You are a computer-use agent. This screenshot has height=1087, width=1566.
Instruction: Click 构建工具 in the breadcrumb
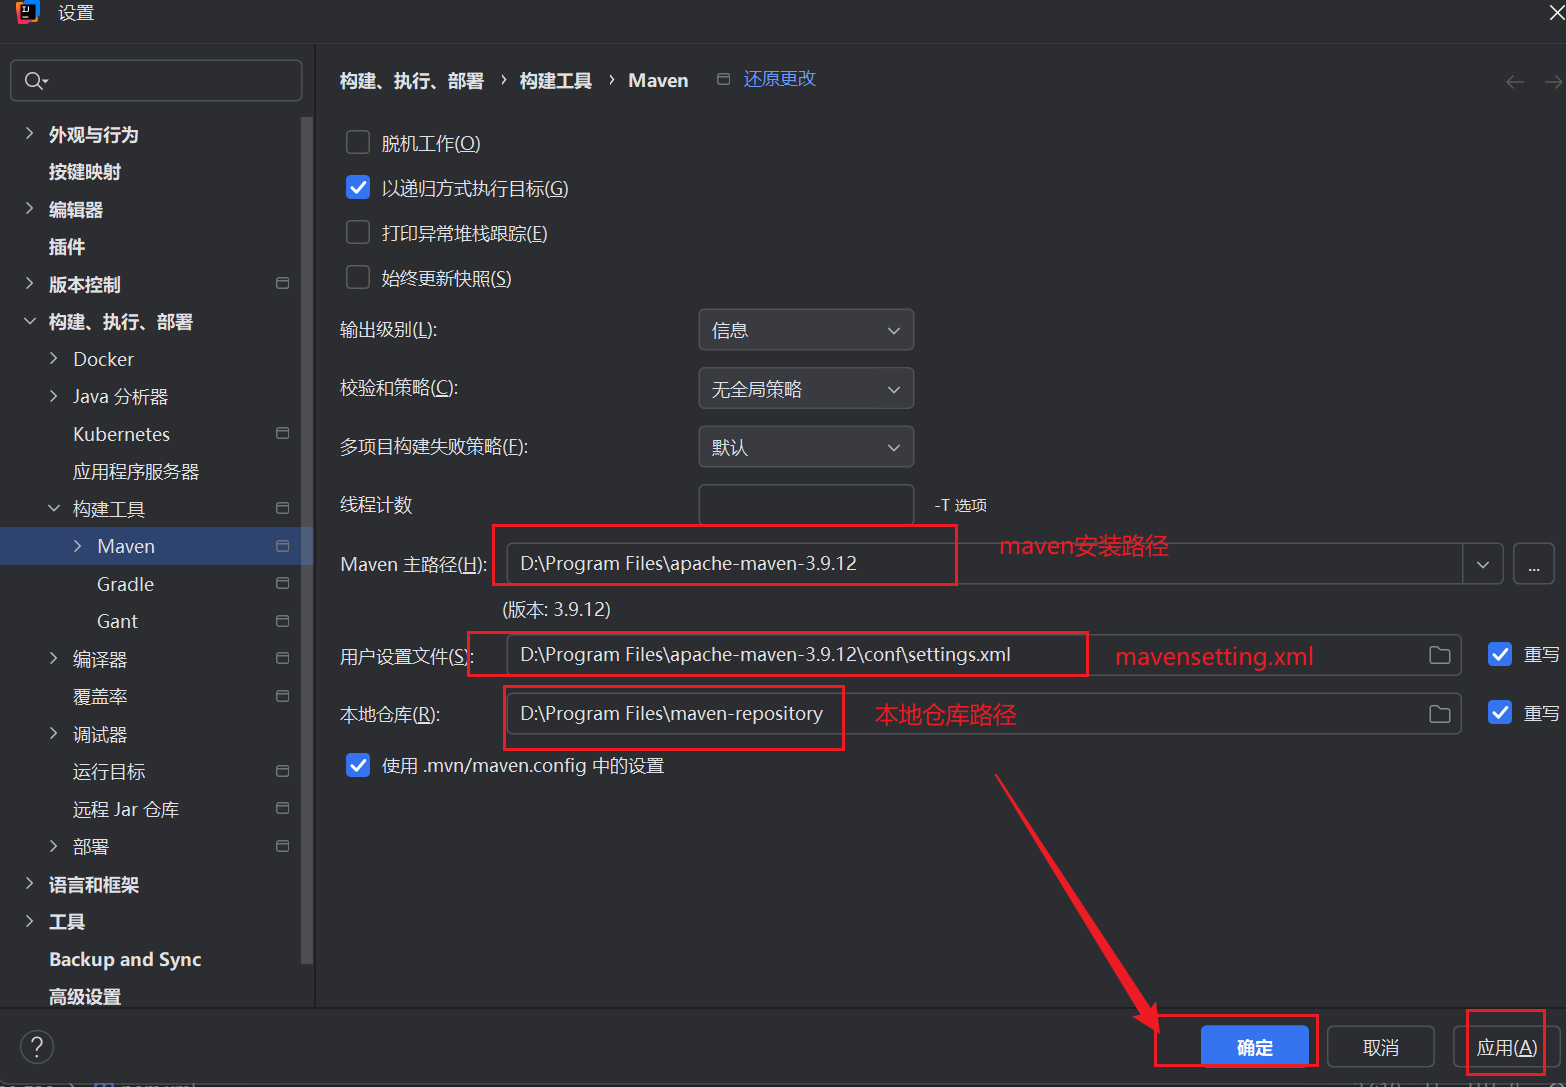[x=556, y=81]
